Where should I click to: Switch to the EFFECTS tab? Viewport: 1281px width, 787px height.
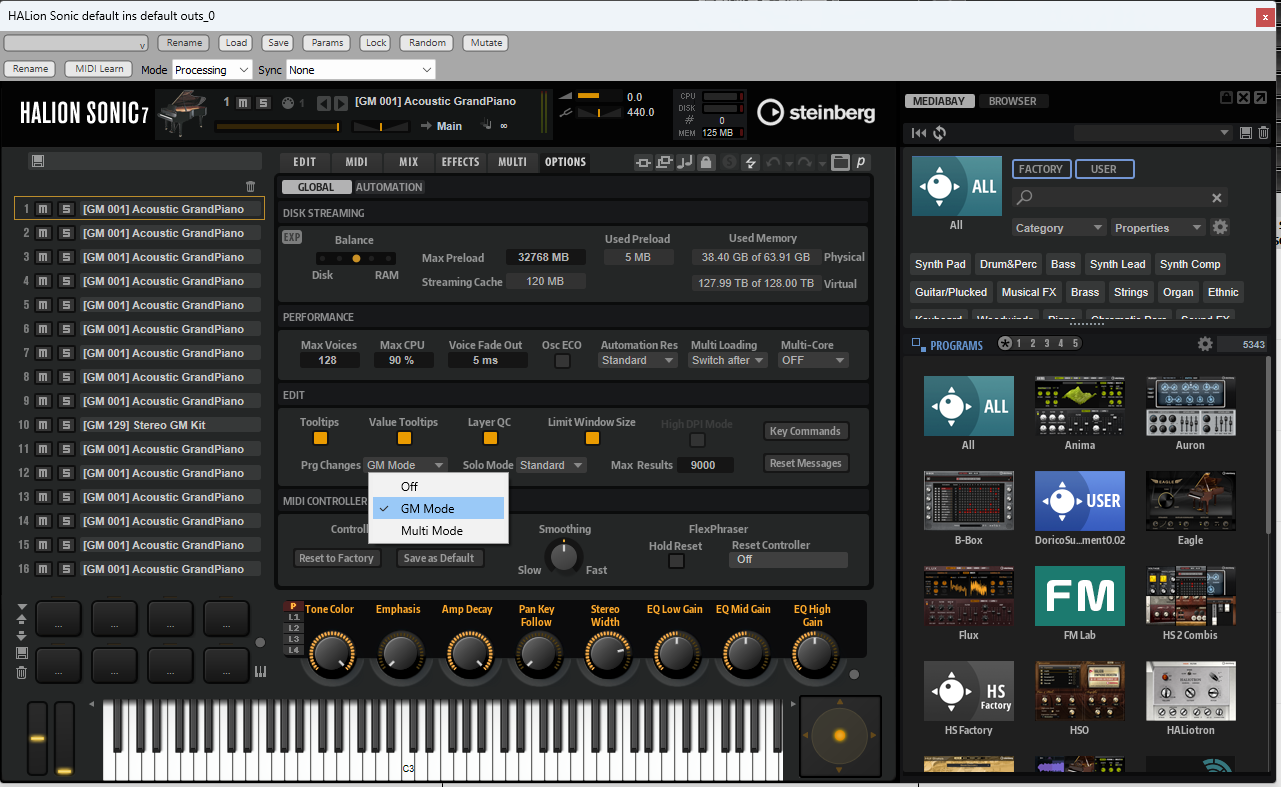[x=460, y=162]
